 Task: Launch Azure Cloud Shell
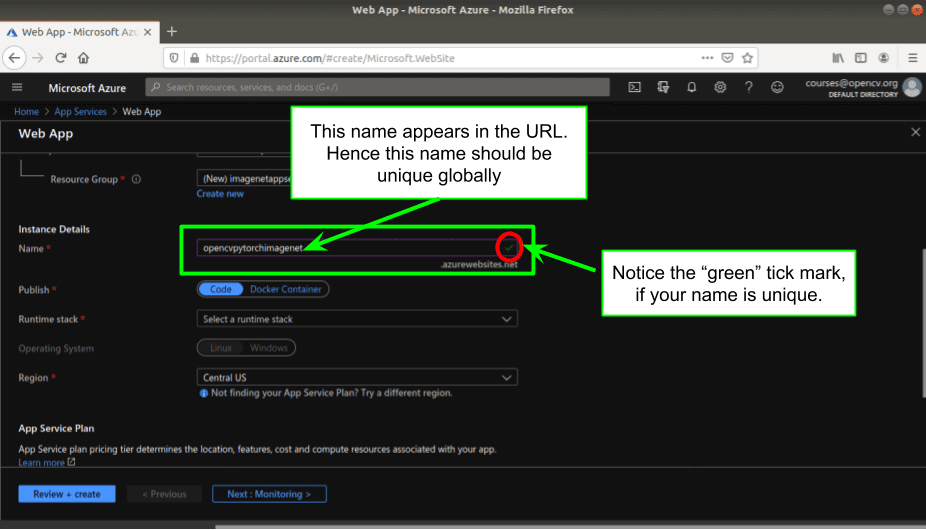[x=634, y=87]
